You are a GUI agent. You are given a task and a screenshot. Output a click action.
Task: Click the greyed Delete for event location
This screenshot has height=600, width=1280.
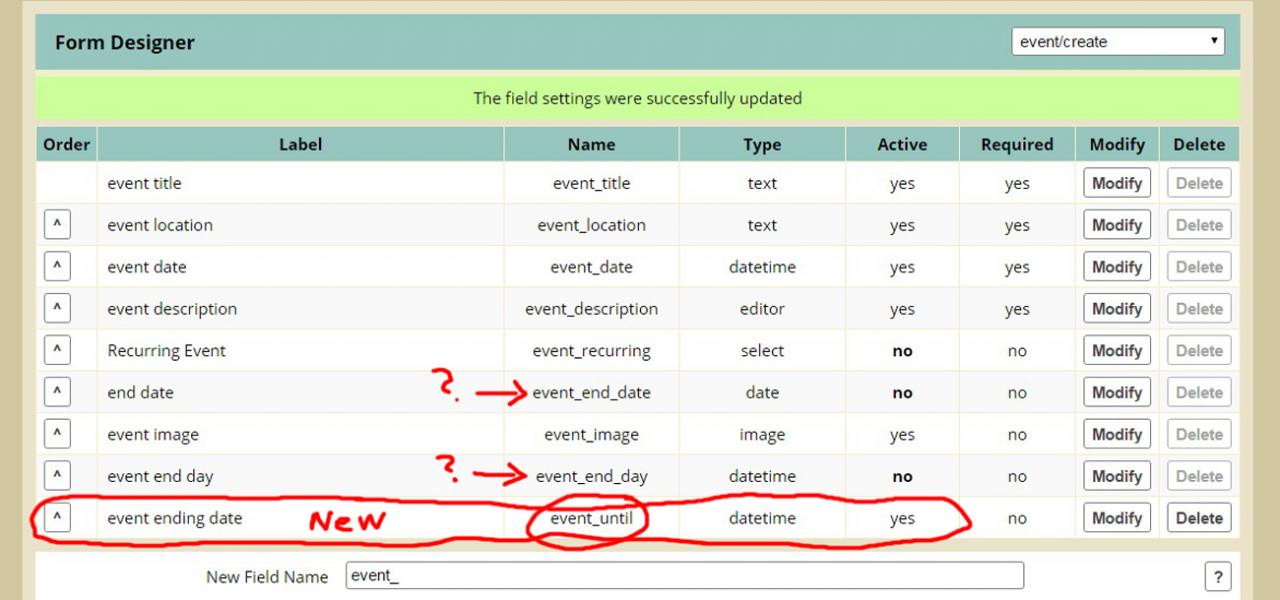pyautogui.click(x=1199, y=225)
